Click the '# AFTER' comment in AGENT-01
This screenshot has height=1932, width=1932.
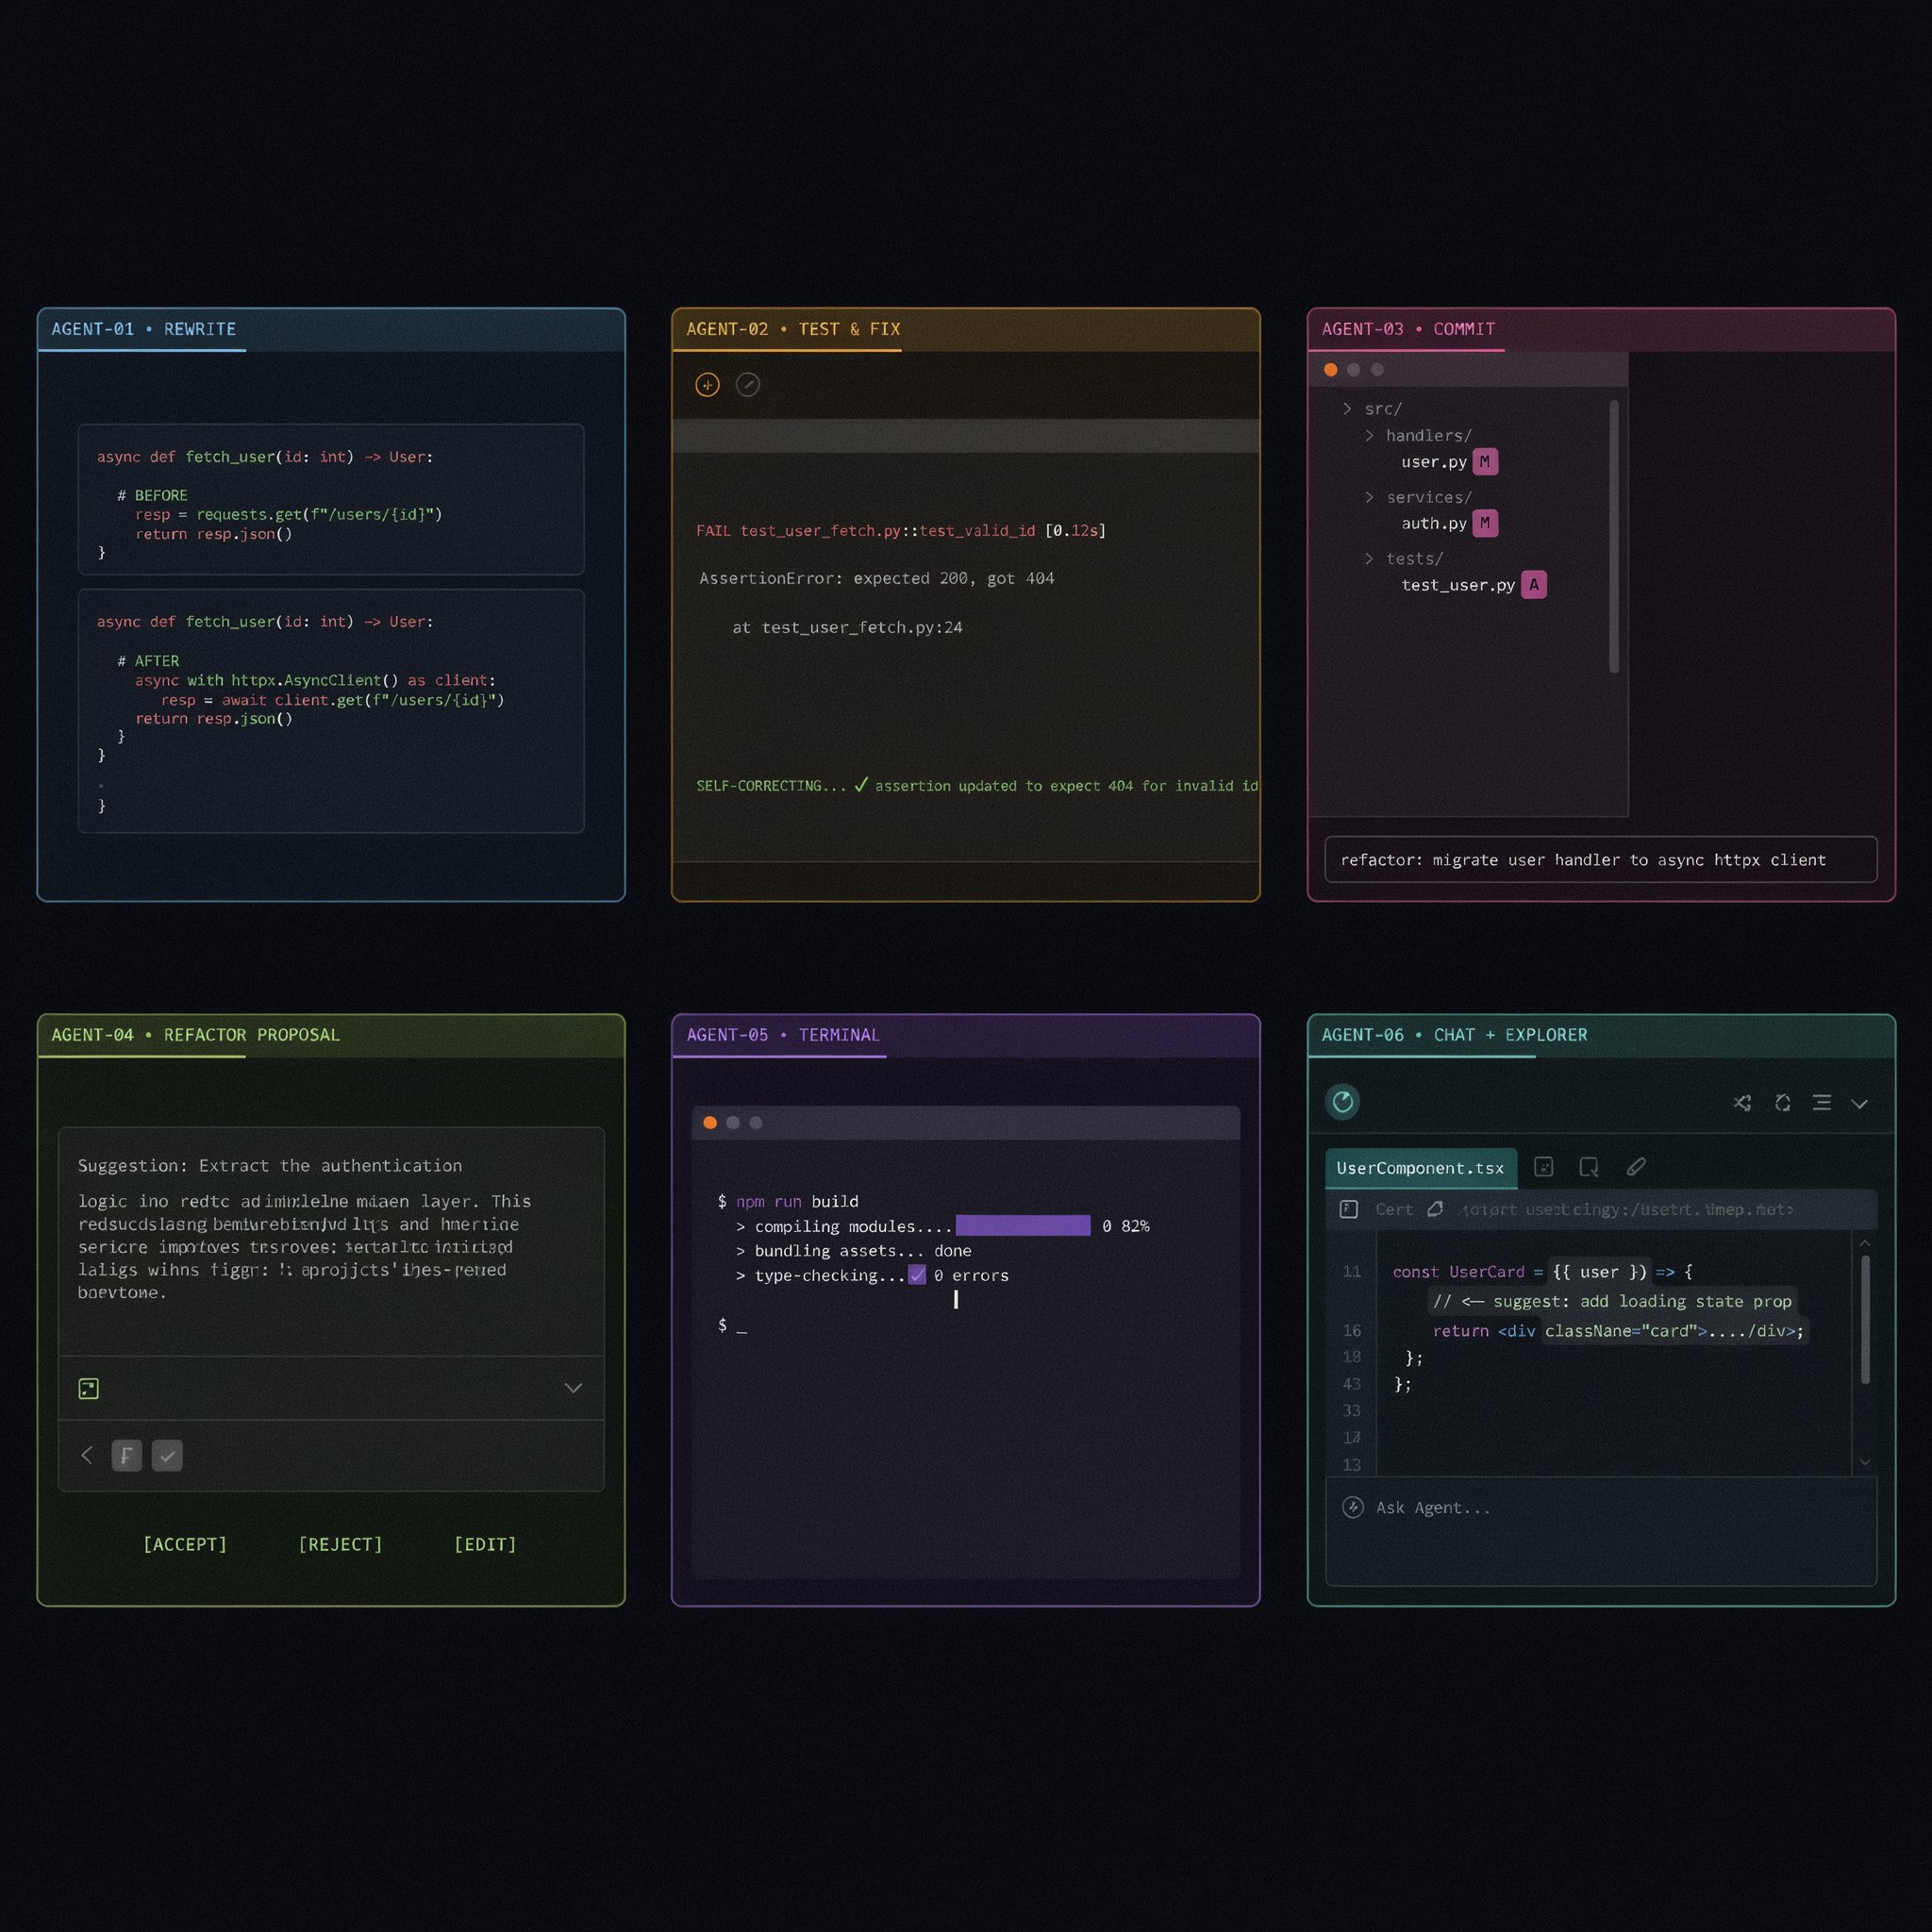(148, 661)
